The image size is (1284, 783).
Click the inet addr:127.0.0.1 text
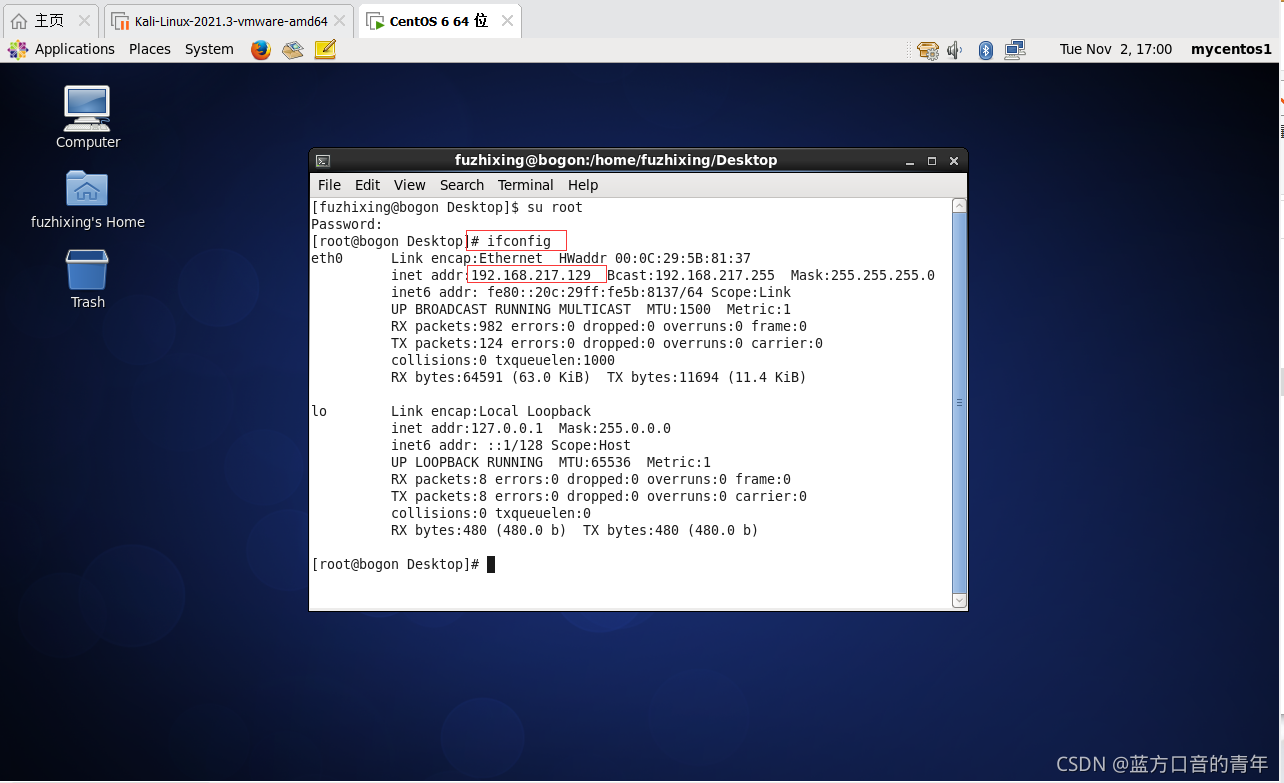pos(467,428)
